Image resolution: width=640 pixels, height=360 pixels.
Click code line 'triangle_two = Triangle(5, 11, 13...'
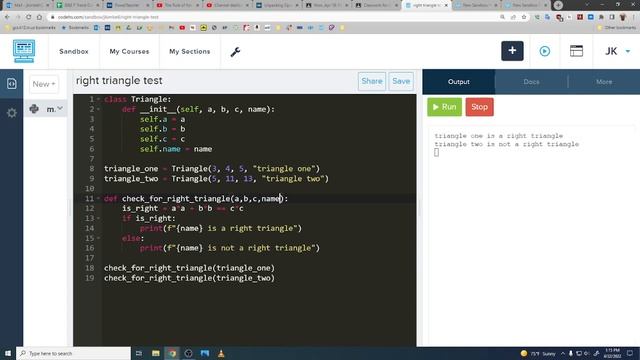[x=216, y=179]
